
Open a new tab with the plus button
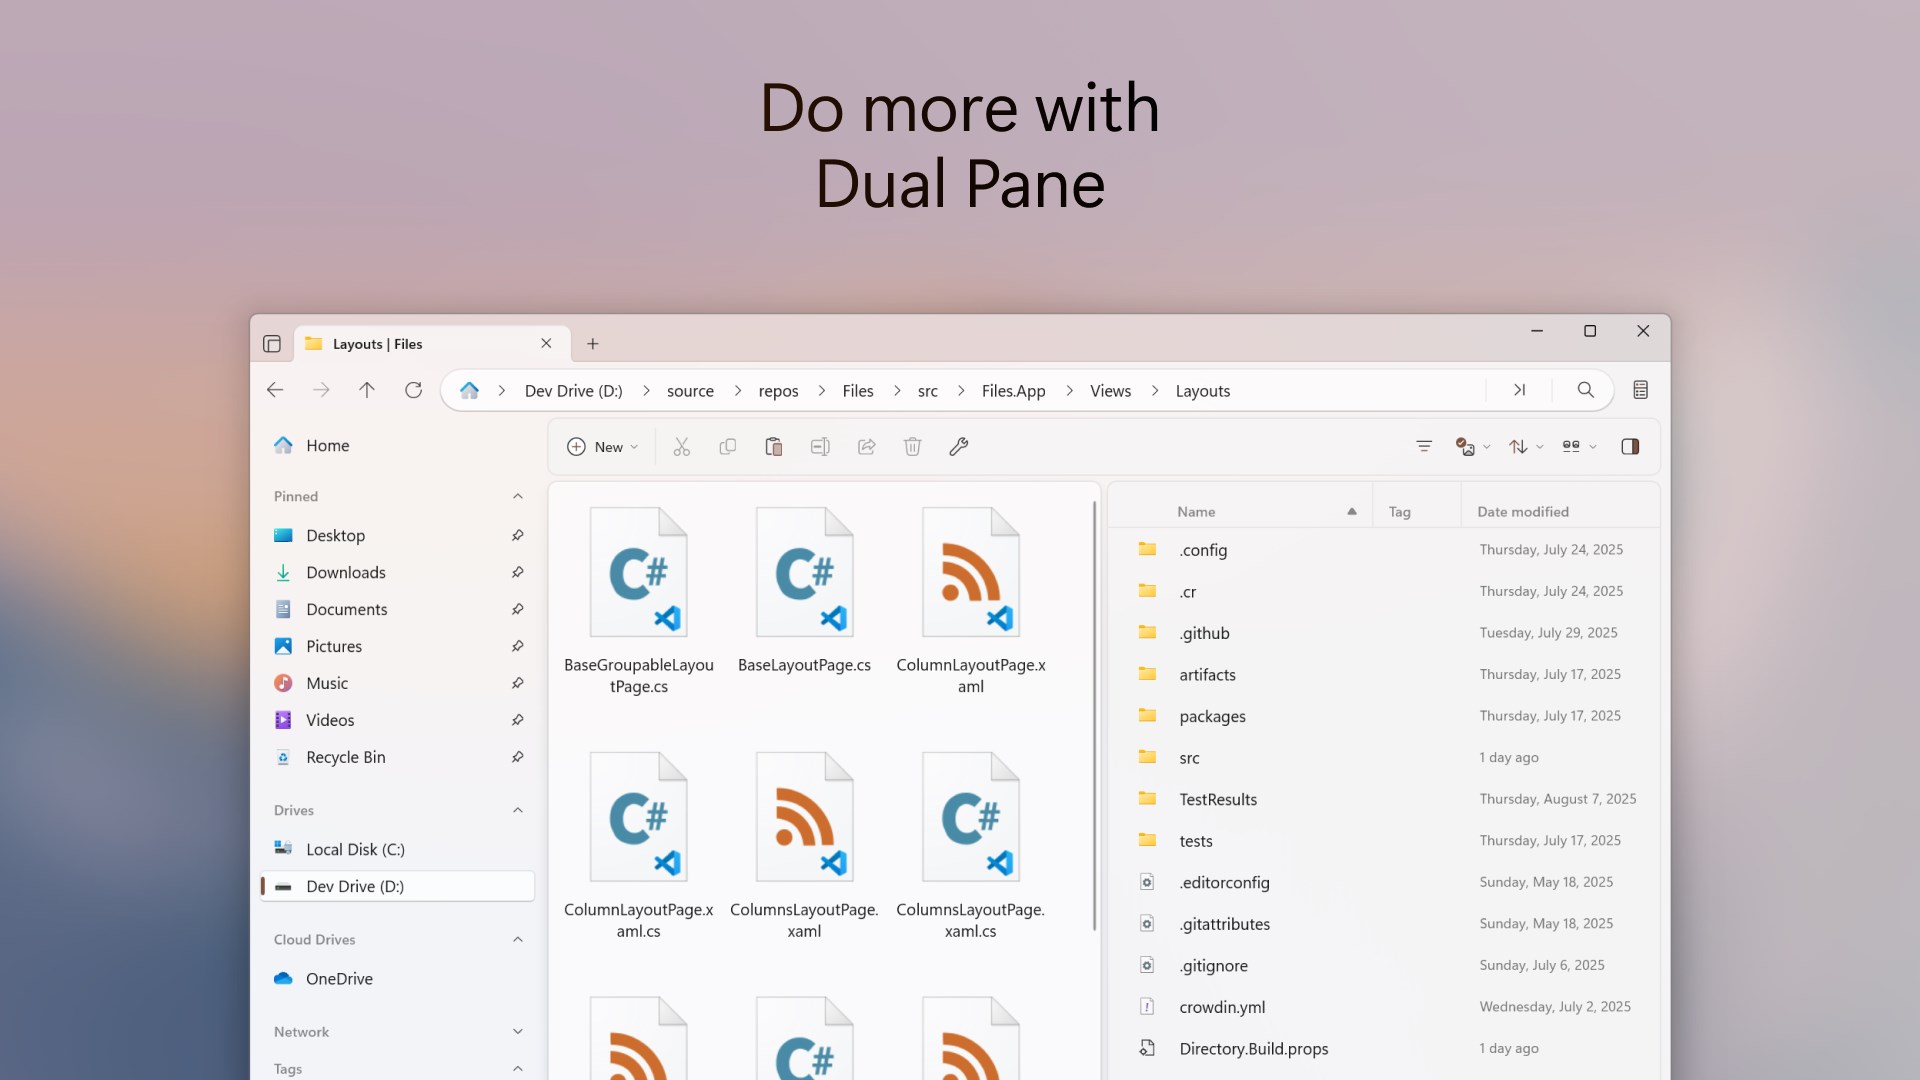[592, 343]
